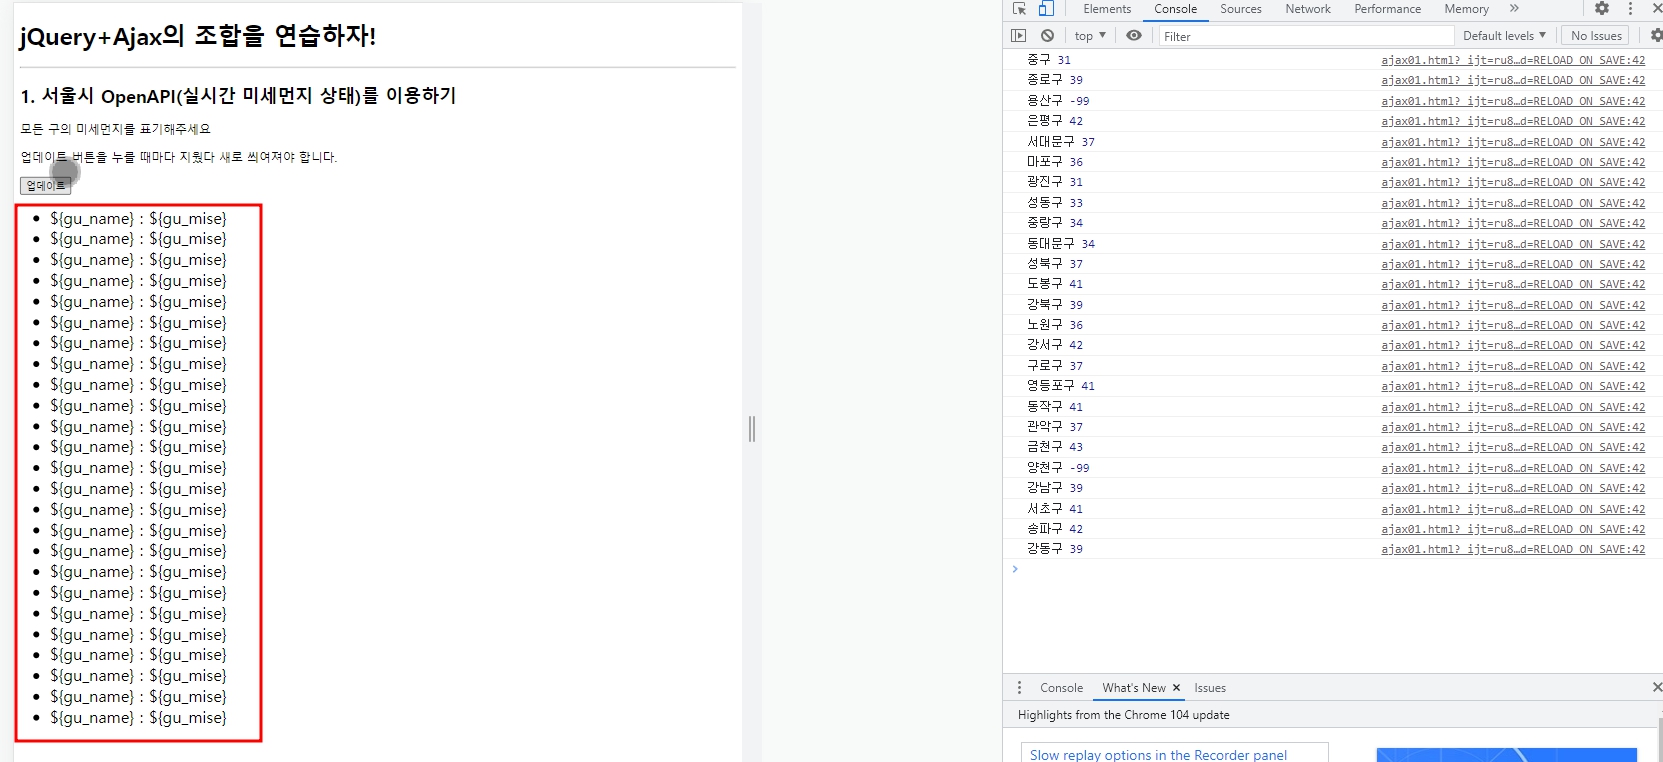
Task: Clear the console icon
Action: (x=1047, y=36)
